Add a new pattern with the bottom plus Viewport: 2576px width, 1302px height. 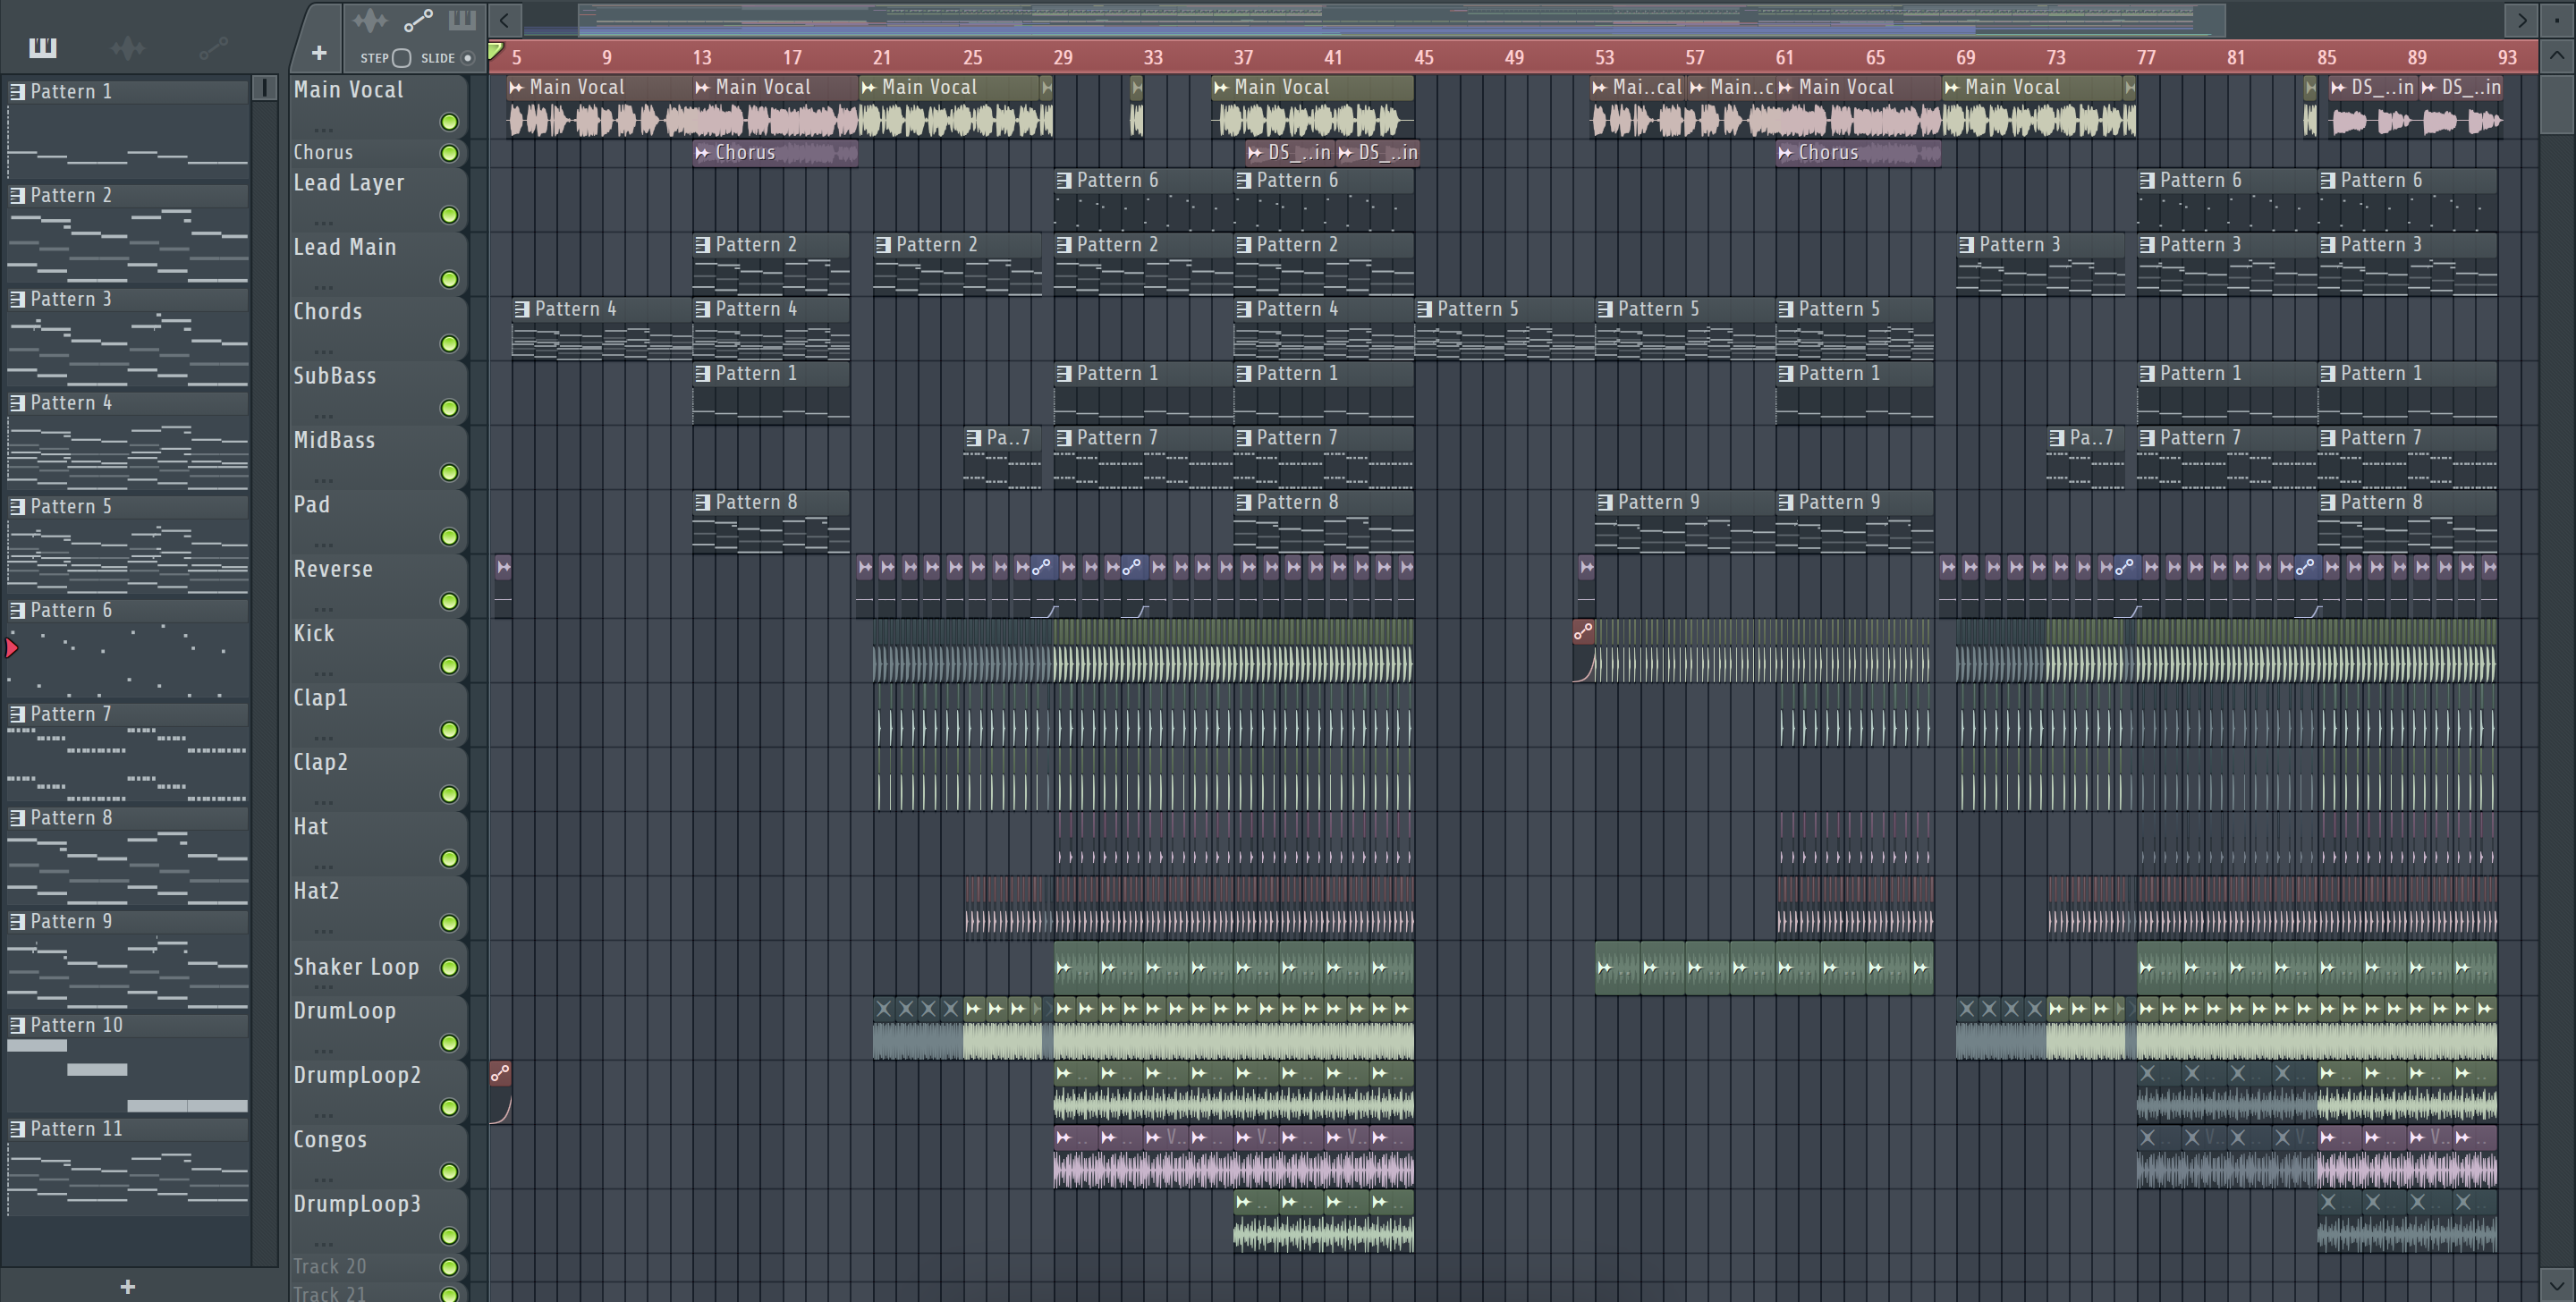pyautogui.click(x=127, y=1287)
